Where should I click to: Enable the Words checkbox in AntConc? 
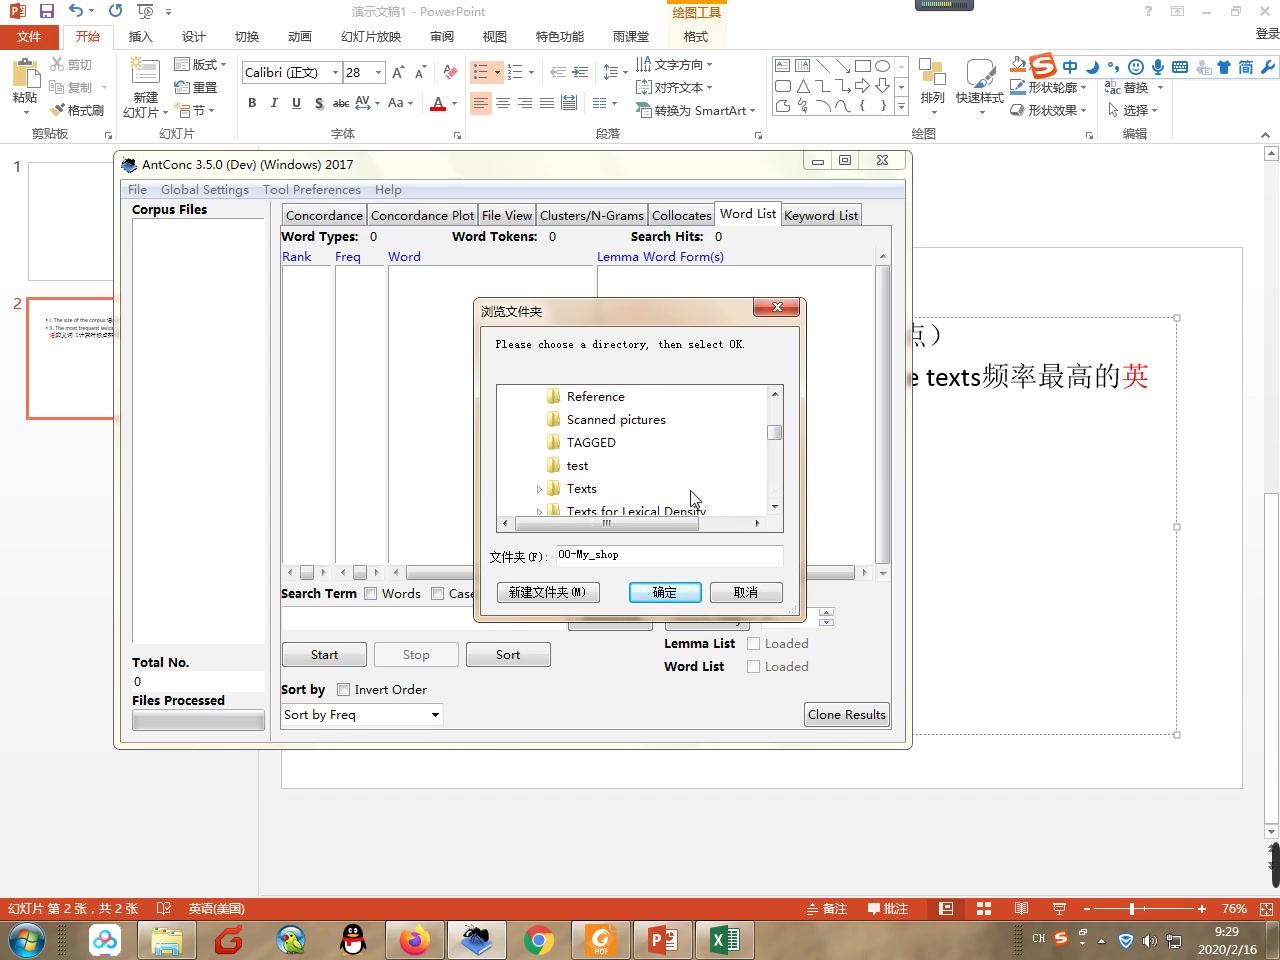(371, 593)
